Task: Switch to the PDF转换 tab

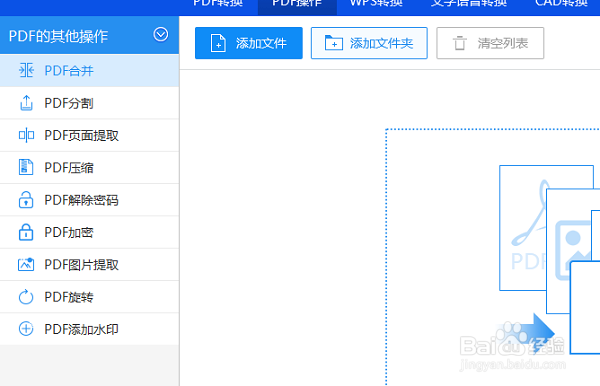Action: point(218,3)
